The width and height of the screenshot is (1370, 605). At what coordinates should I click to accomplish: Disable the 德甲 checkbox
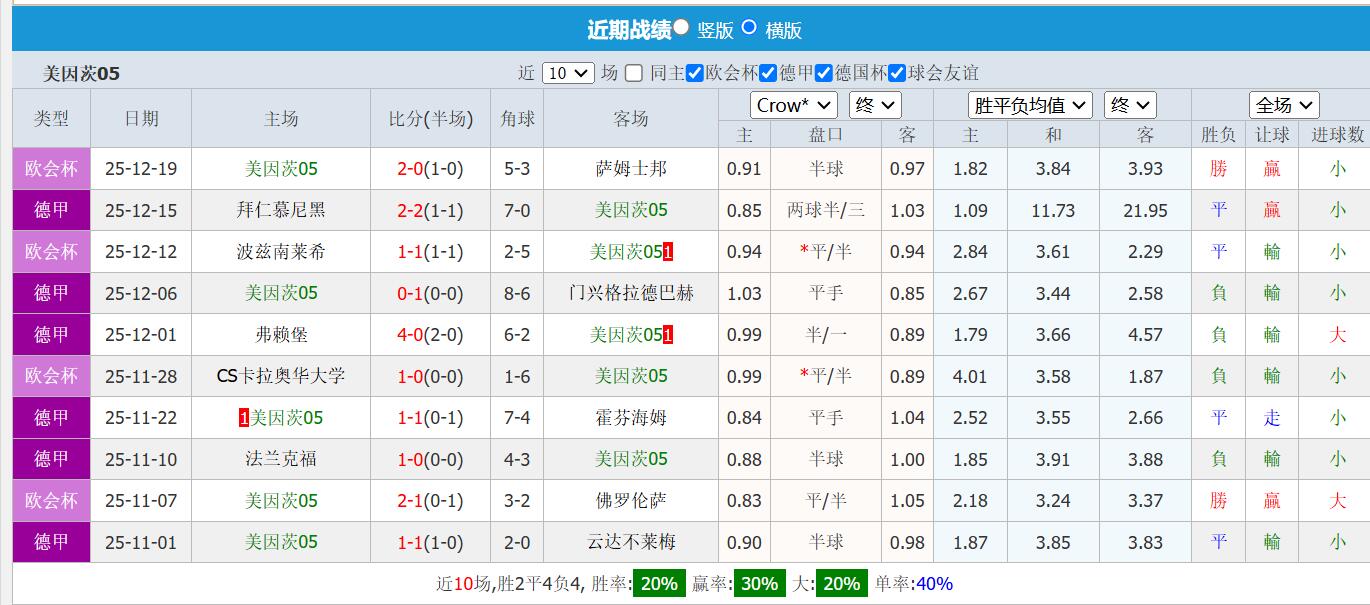coord(769,73)
